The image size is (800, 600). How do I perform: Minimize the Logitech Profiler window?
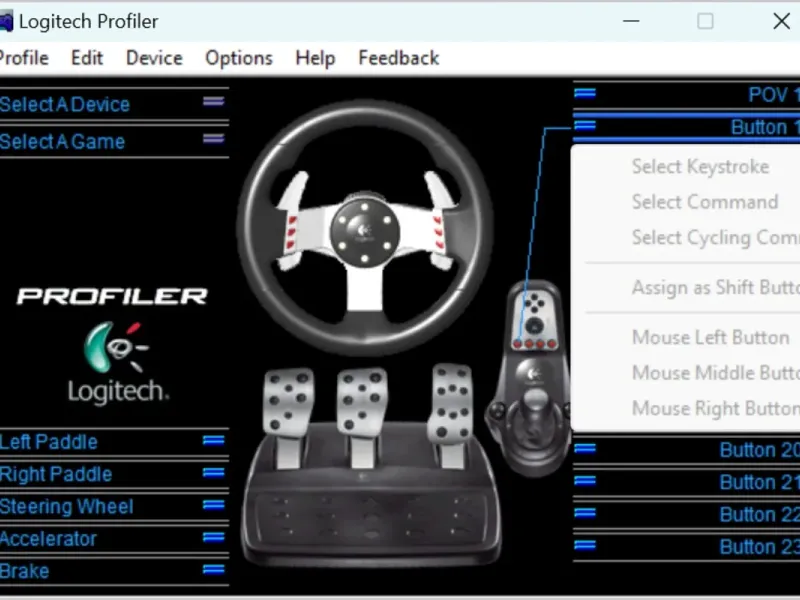[631, 21]
